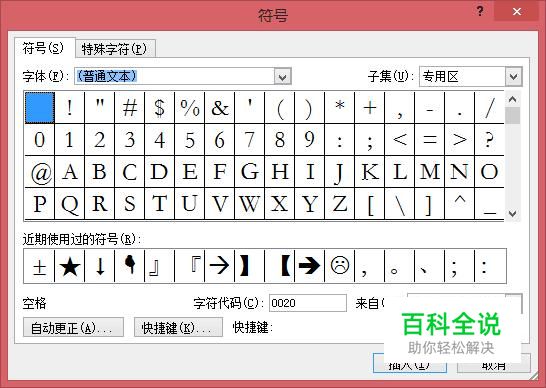546x388 pixels.
Task: Choose the recently used plus-minus ± symbol
Action: [39, 266]
